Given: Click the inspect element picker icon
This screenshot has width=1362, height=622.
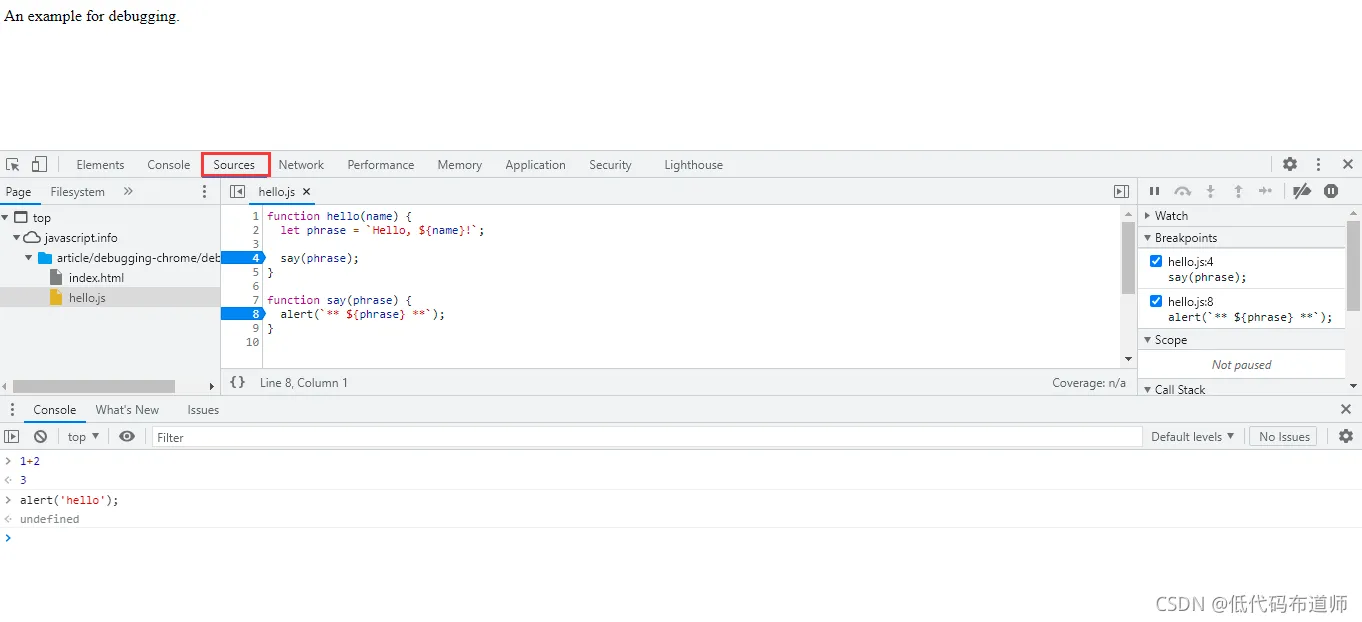Looking at the screenshot, I should [x=13, y=164].
